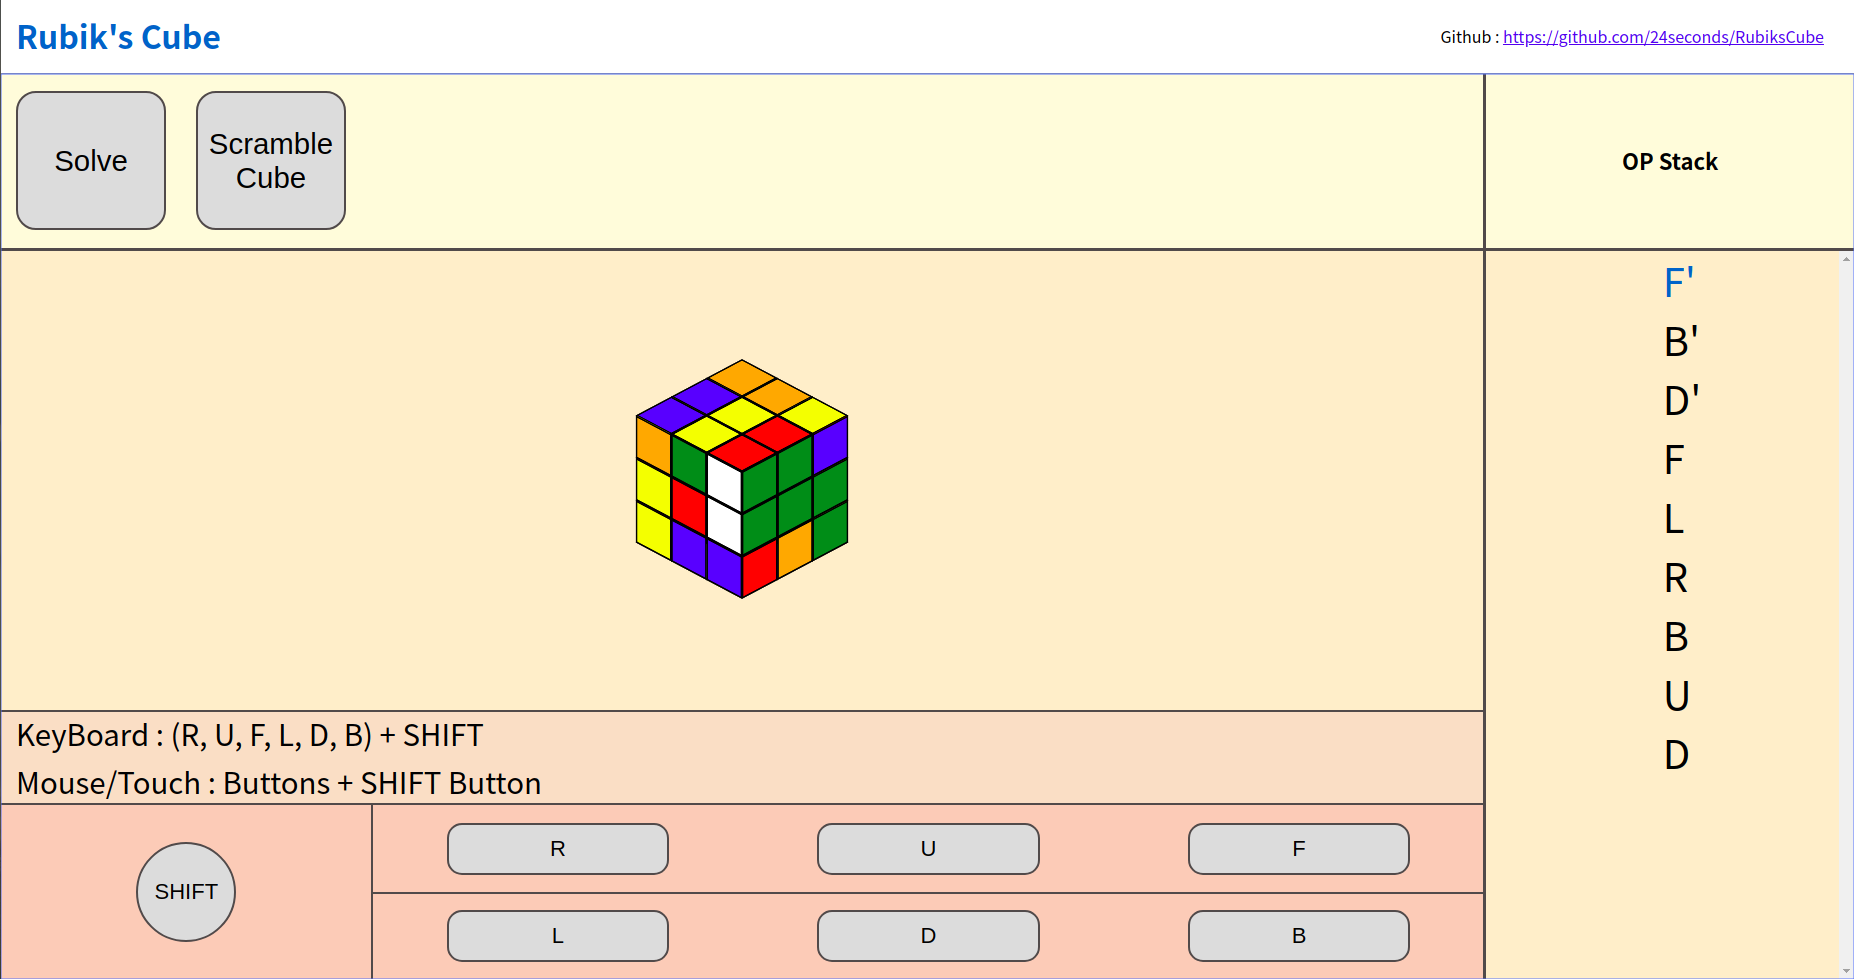Rotate the down face with D button
The width and height of the screenshot is (1854, 979).
tap(928, 936)
